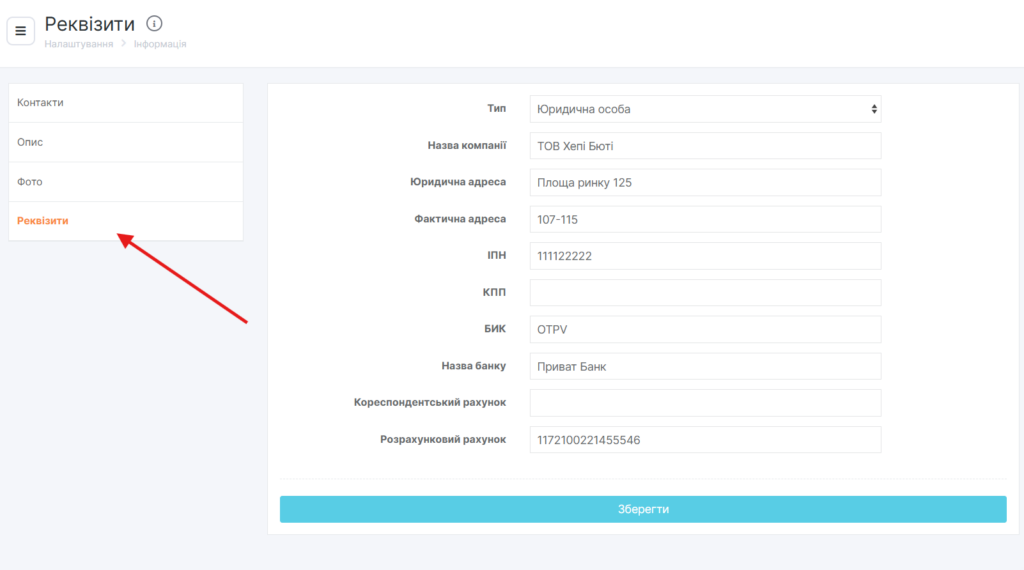Click the Налаштування breadcrumb link
The width and height of the screenshot is (1024, 570).
(79, 44)
